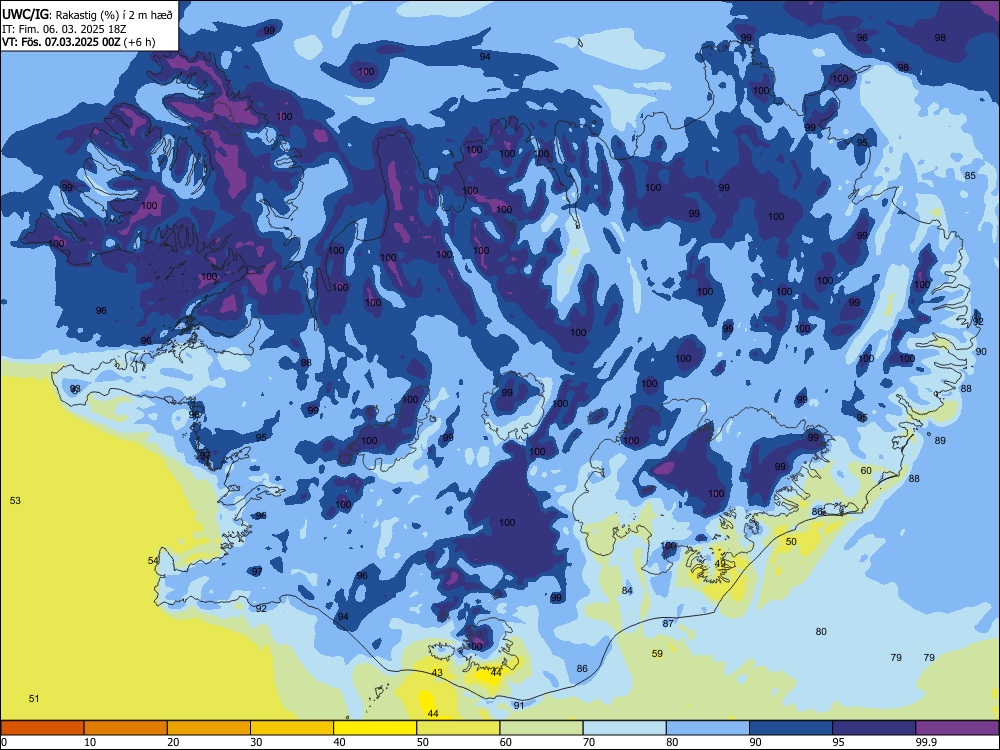The height and width of the screenshot is (750, 1000).
Task: Click the map title 'Rakastig (%) í 2 m hæð'
Action: (114, 15)
